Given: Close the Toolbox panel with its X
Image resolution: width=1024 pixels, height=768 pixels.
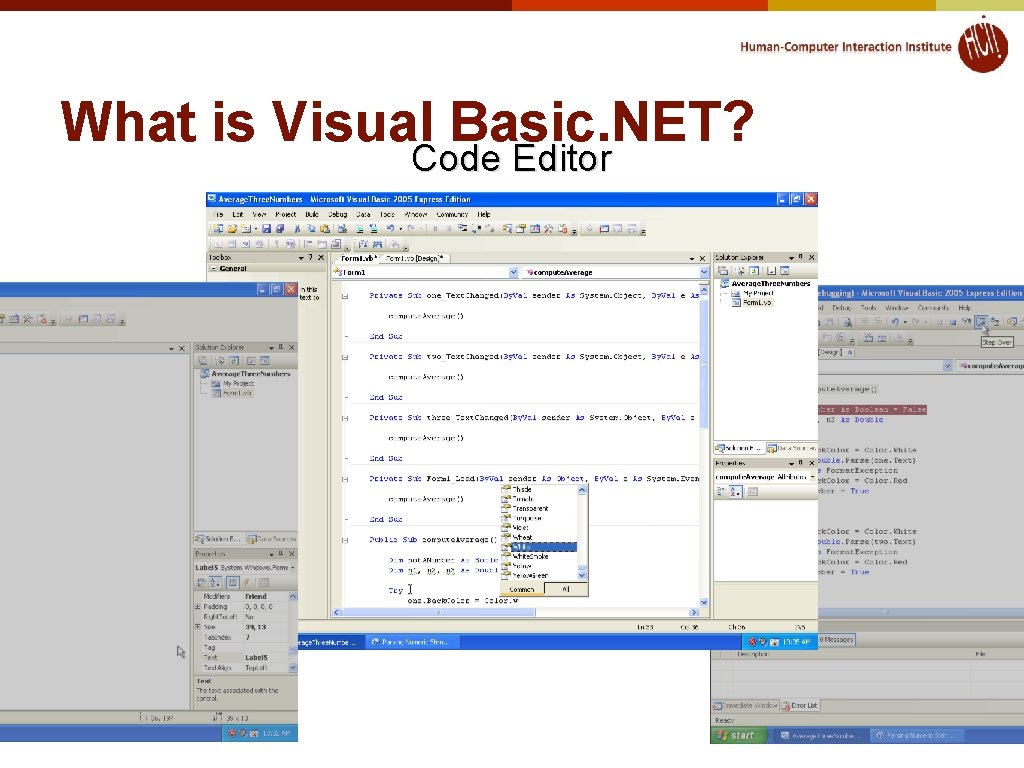Looking at the screenshot, I should tap(321, 258).
